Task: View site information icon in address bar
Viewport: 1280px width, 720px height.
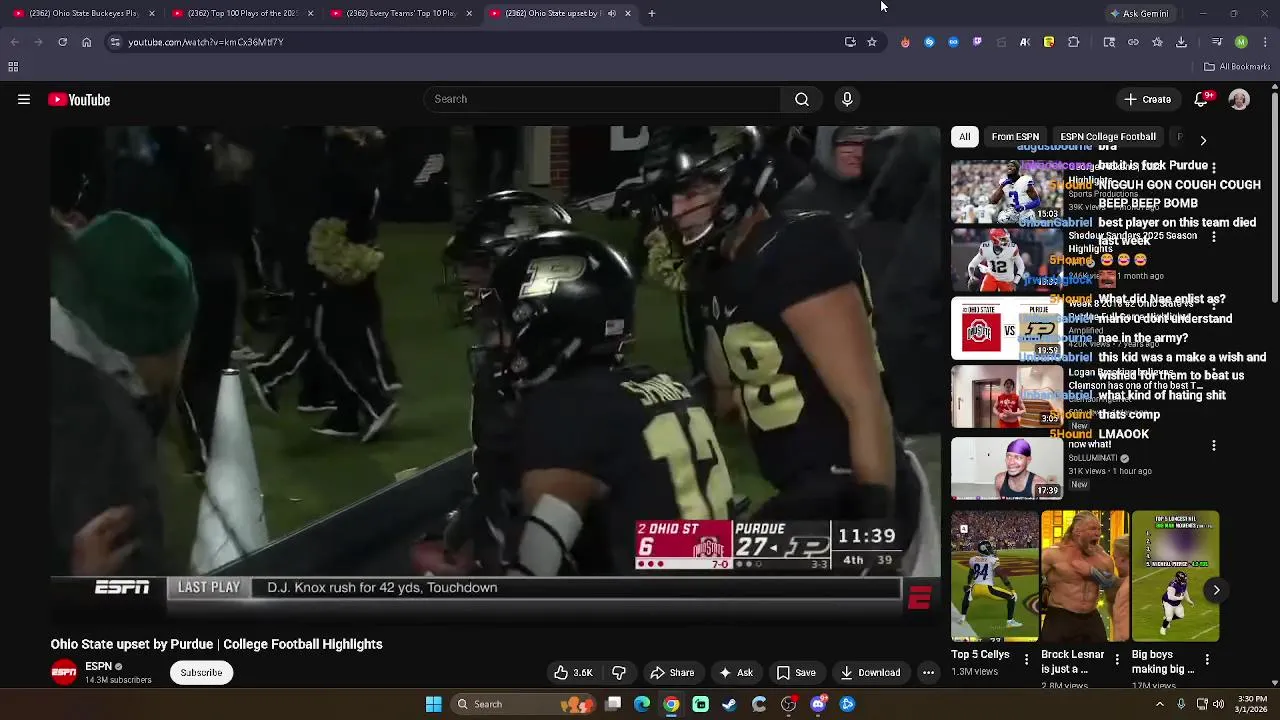Action: pos(115,42)
